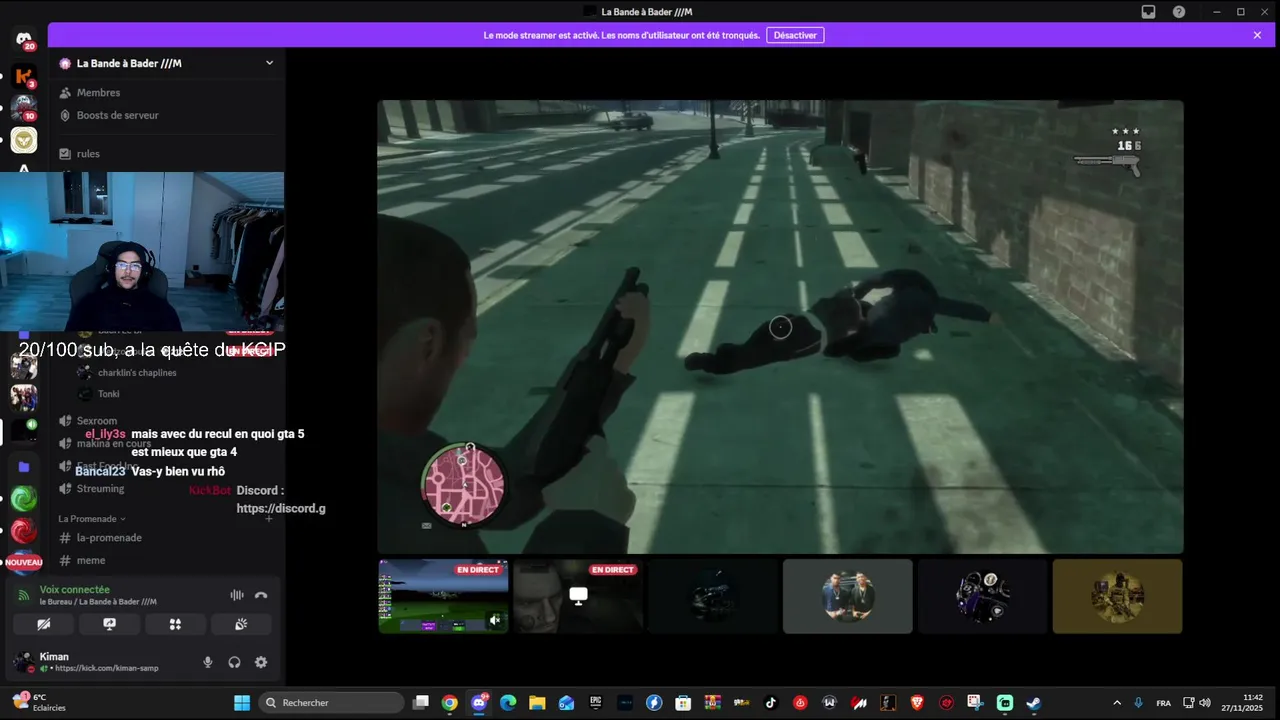The height and width of the screenshot is (720, 1280).
Task: Open TikTok from the taskbar
Action: tap(771, 703)
